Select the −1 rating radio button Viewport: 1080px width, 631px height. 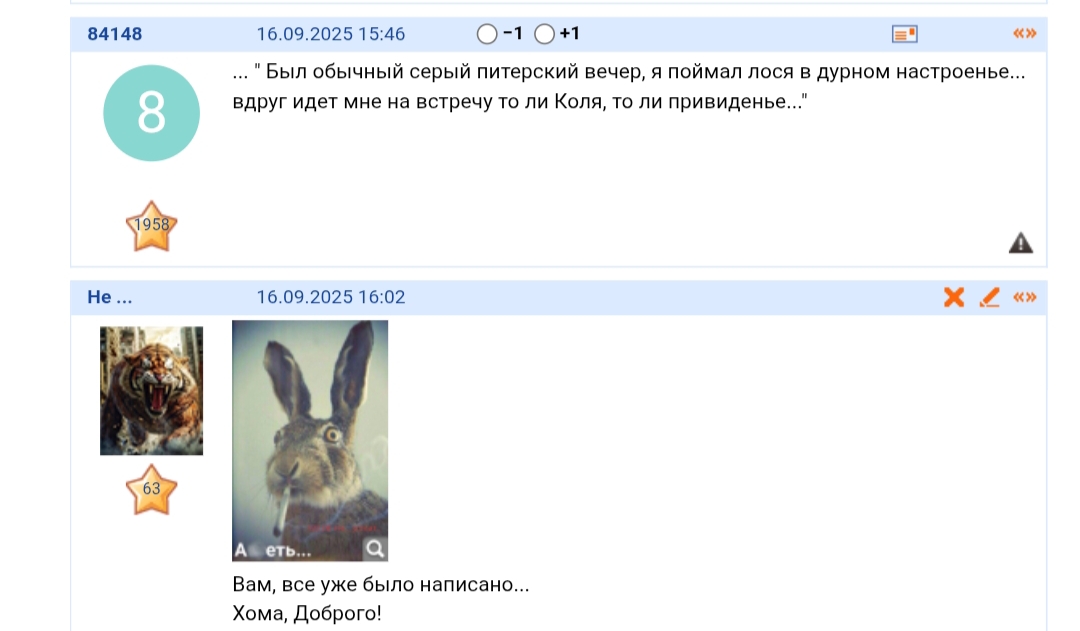click(487, 34)
